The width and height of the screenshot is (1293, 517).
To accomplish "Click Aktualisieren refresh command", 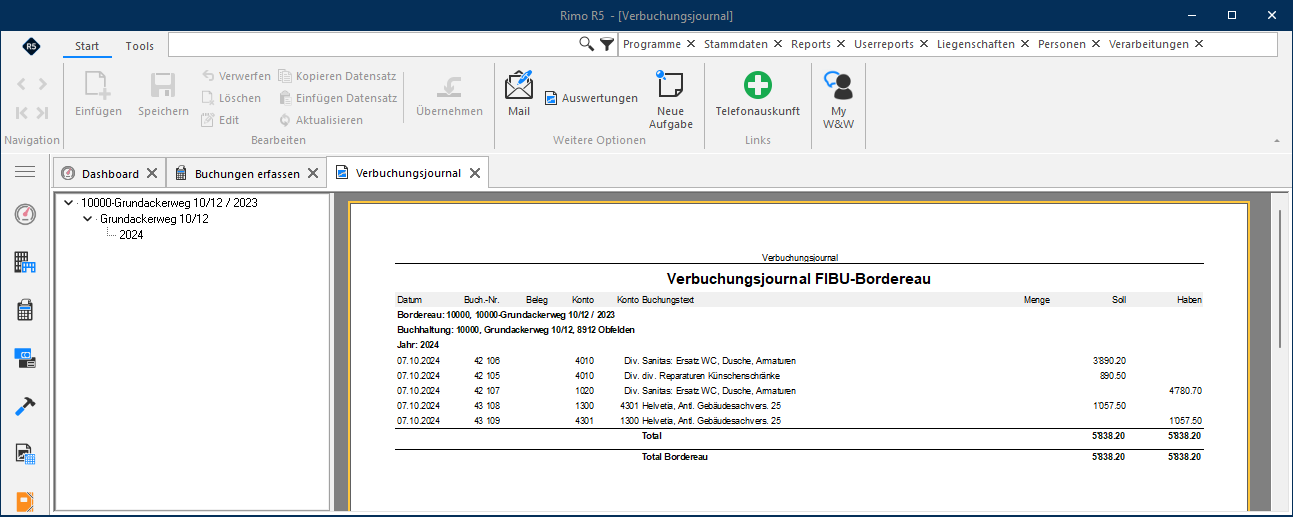I will [321, 120].
